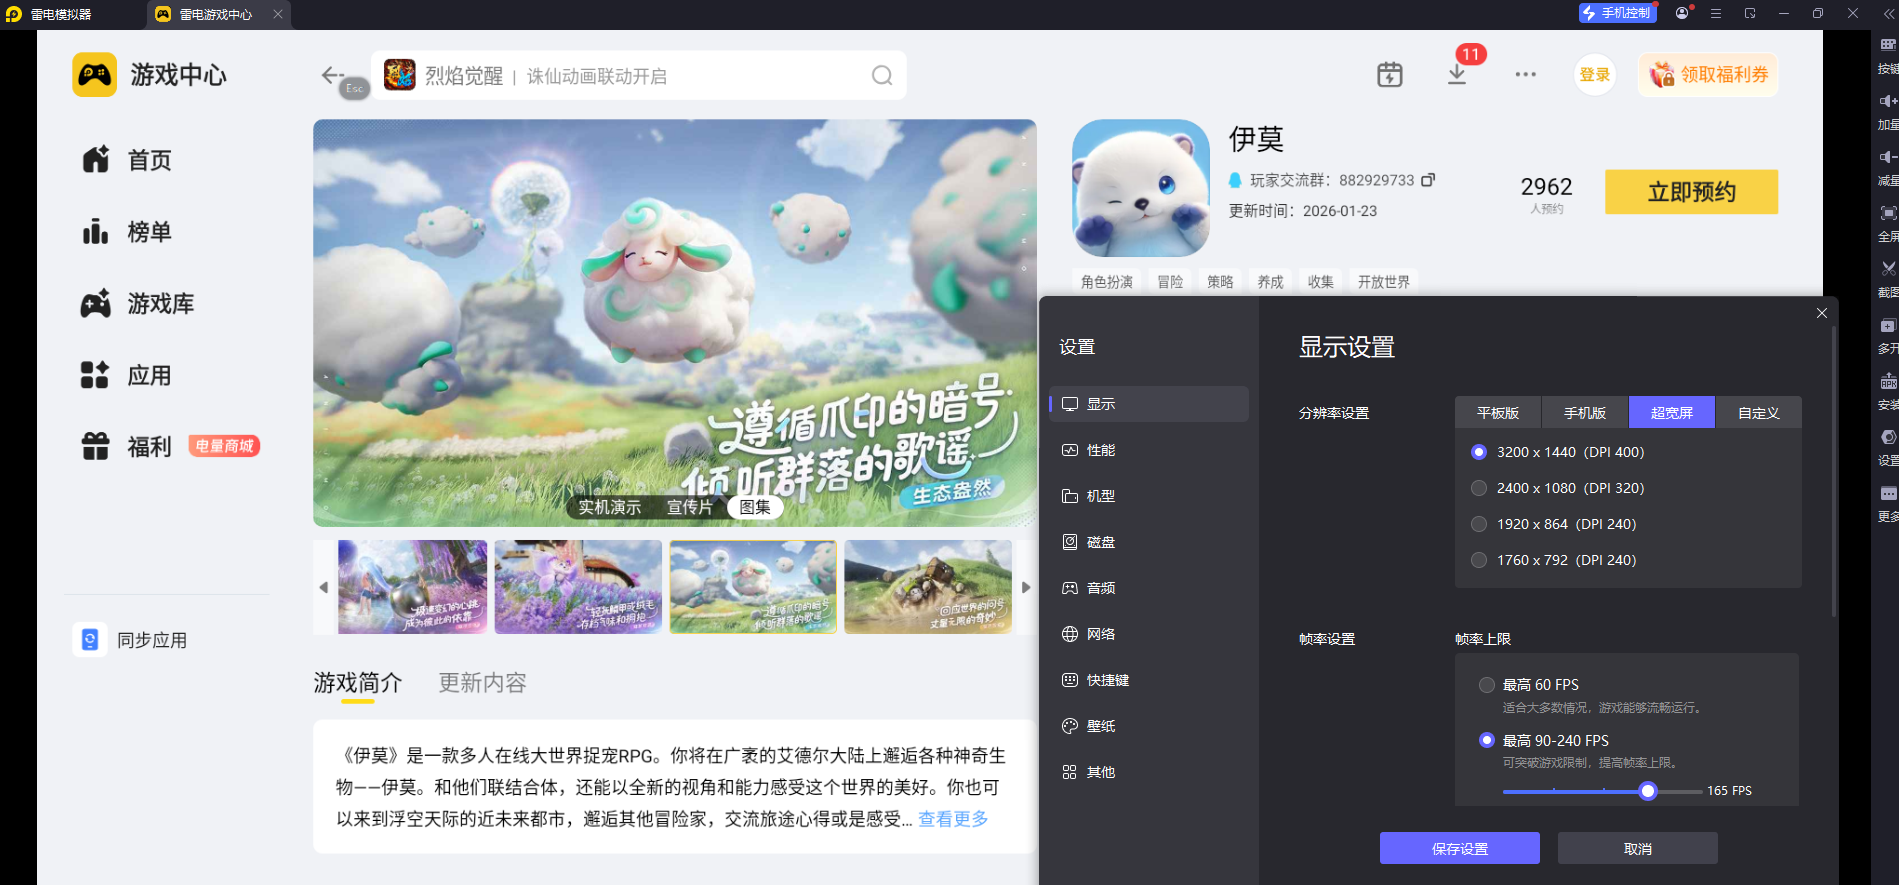Close the settings dialog
Screen dimensions: 1899x885
tap(1822, 313)
